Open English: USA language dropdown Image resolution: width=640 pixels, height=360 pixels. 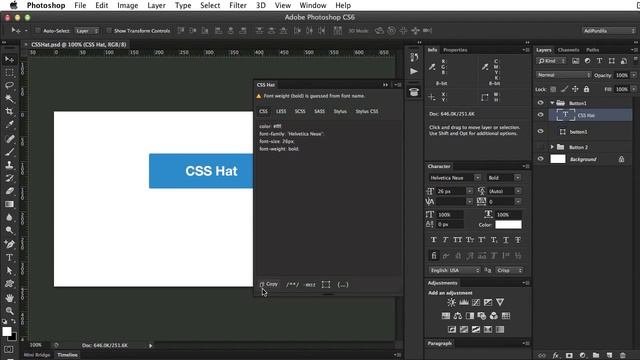click(454, 270)
